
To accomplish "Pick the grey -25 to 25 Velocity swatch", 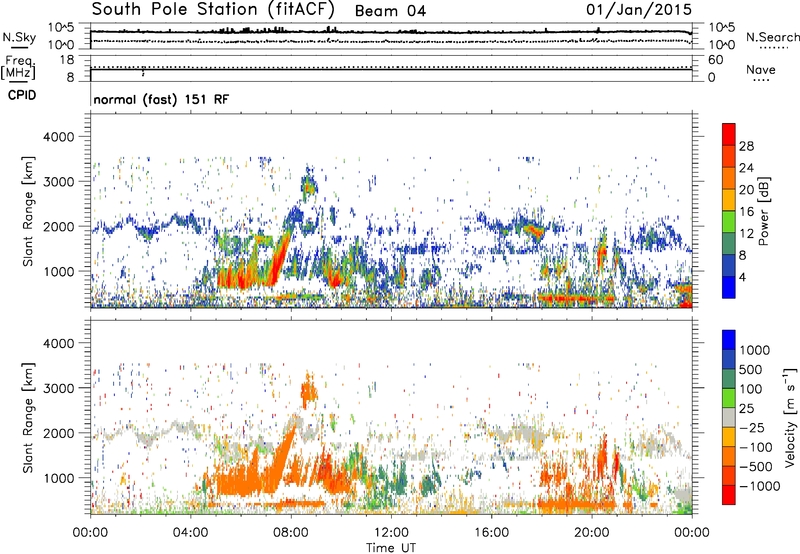I will pyautogui.click(x=729, y=417).
